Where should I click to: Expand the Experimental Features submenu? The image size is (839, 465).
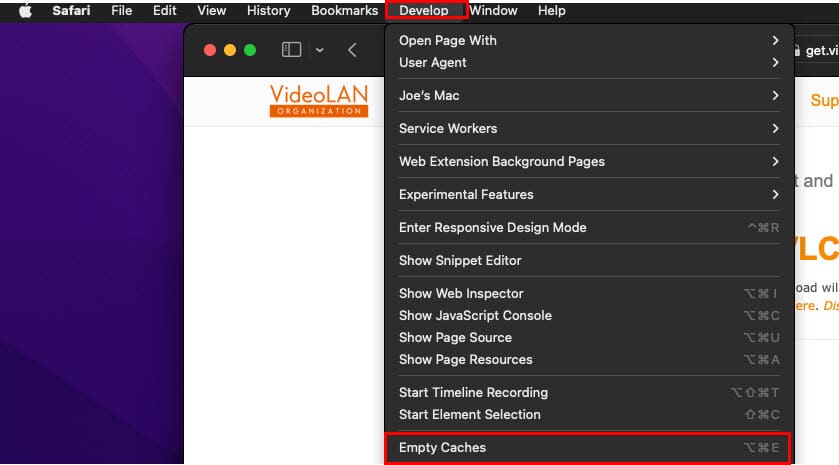(589, 194)
